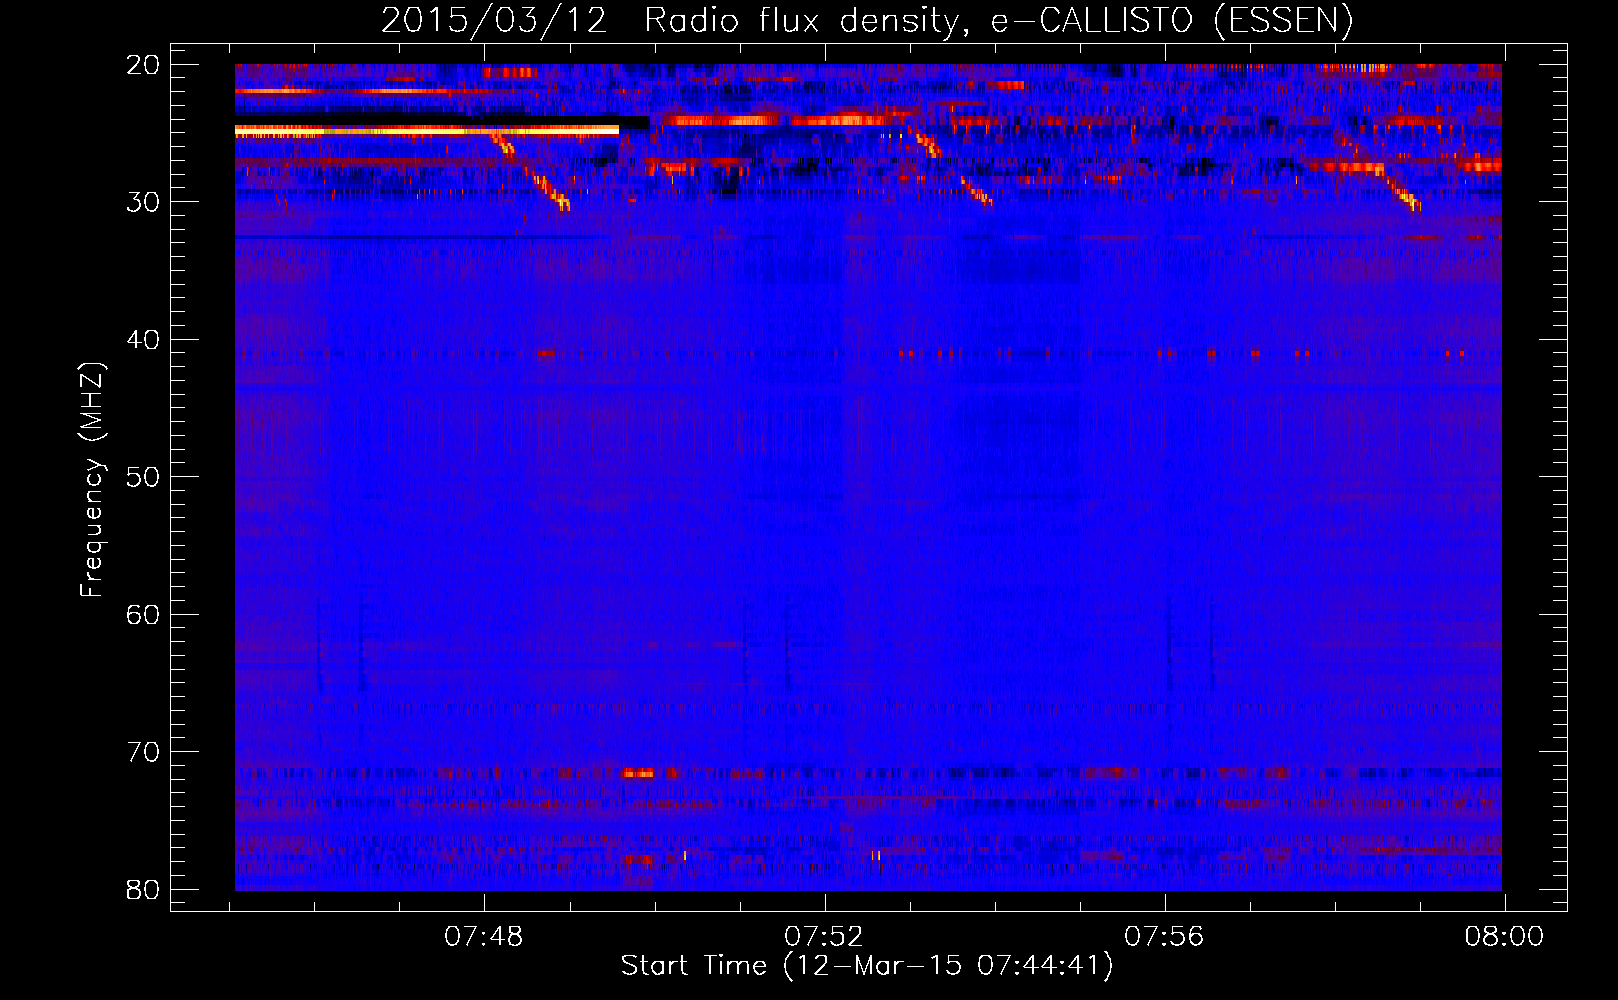Click the red burst at 72 MHz near 07:50
The image size is (1618, 1000).
pos(638,773)
